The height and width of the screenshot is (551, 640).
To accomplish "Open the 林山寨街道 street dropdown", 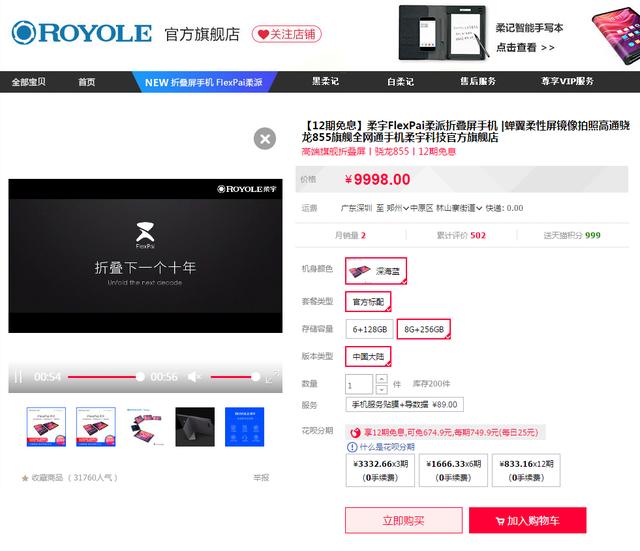I will pyautogui.click(x=459, y=208).
